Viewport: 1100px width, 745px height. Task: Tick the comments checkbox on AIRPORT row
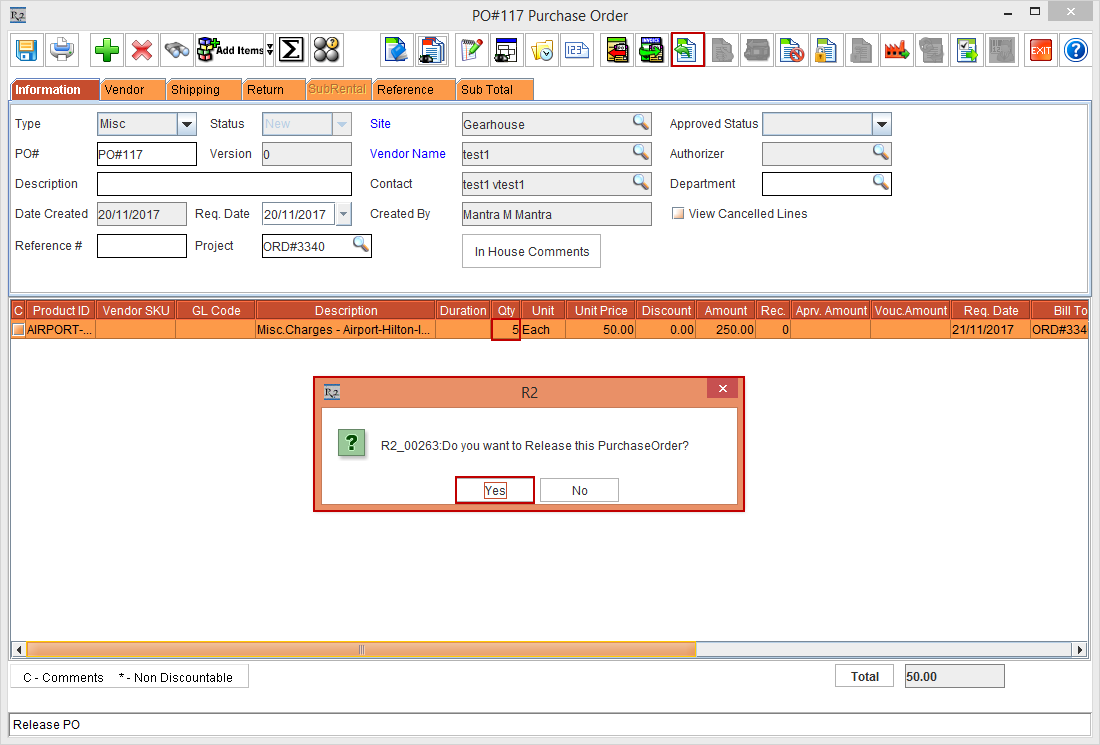click(18, 330)
